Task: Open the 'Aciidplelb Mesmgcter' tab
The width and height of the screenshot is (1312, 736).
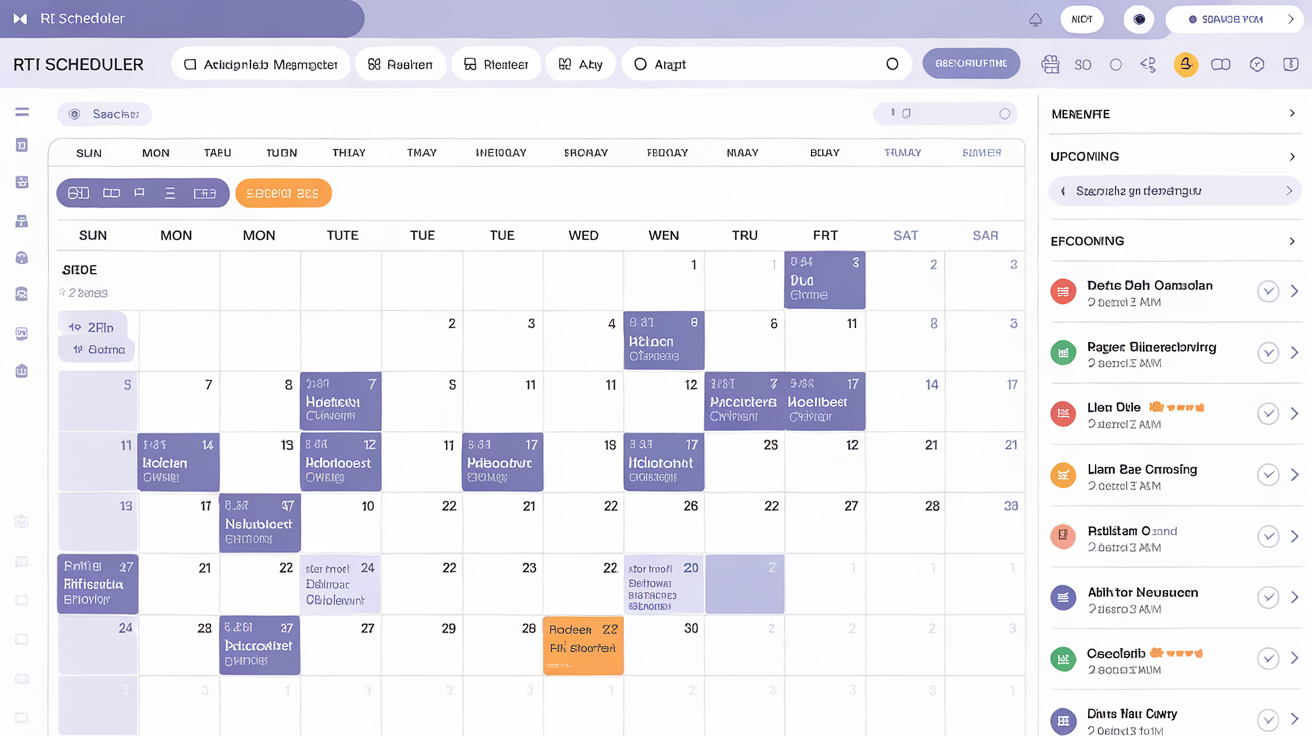Action: [261, 64]
